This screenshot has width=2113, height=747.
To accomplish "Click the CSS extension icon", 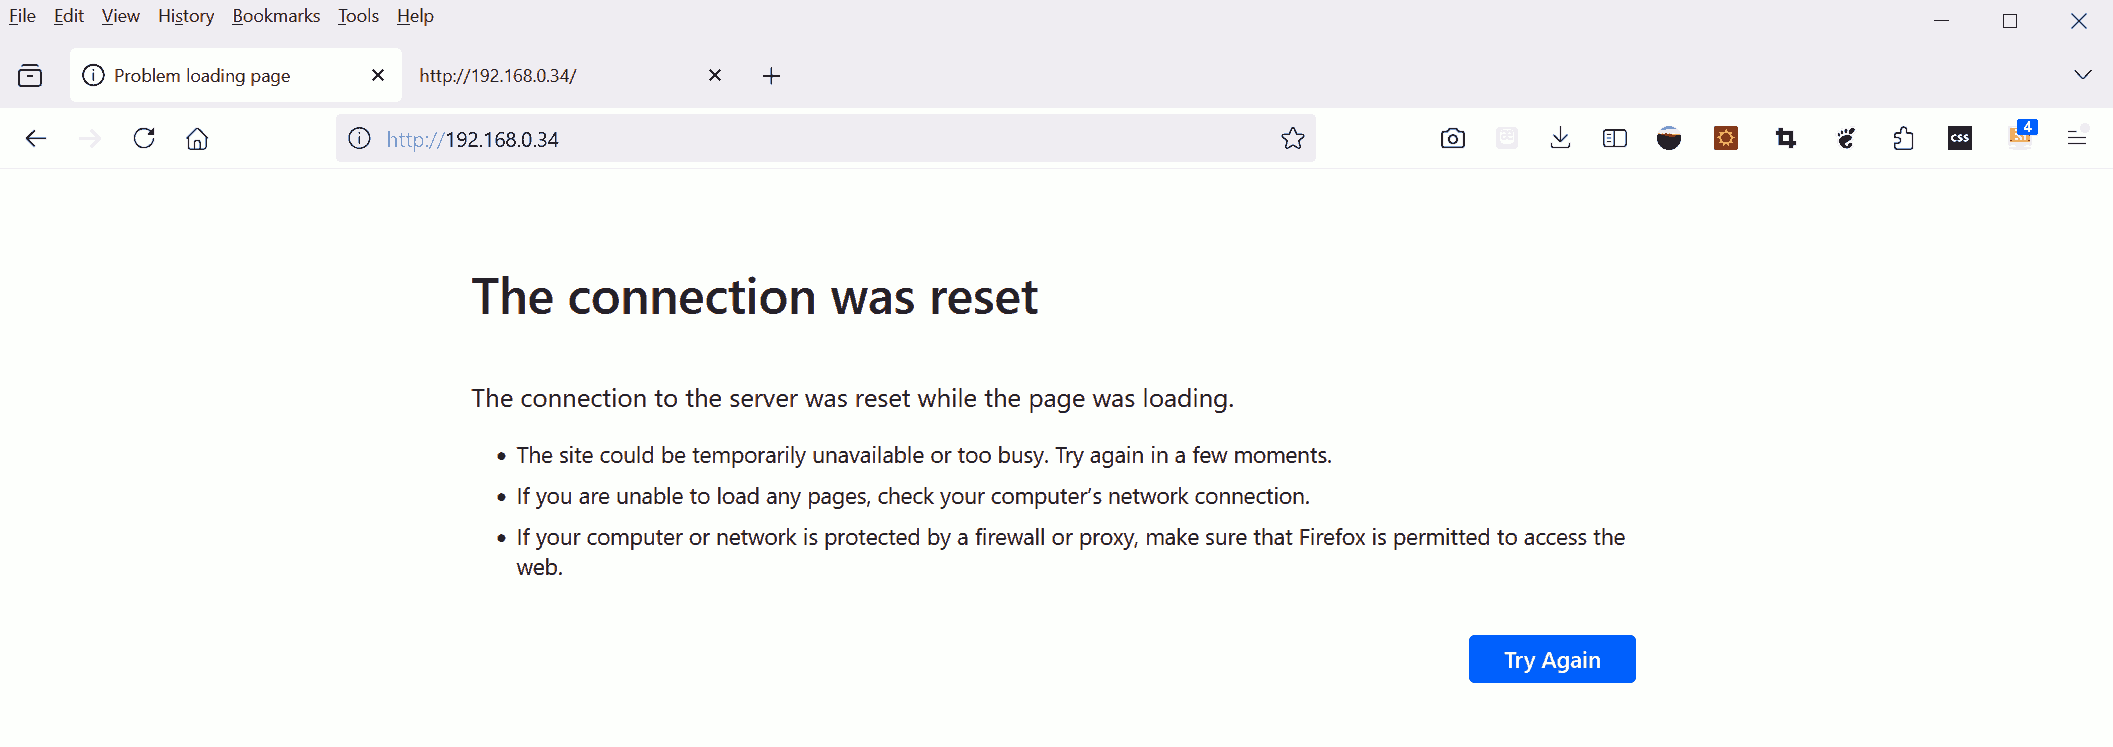I will [1959, 138].
